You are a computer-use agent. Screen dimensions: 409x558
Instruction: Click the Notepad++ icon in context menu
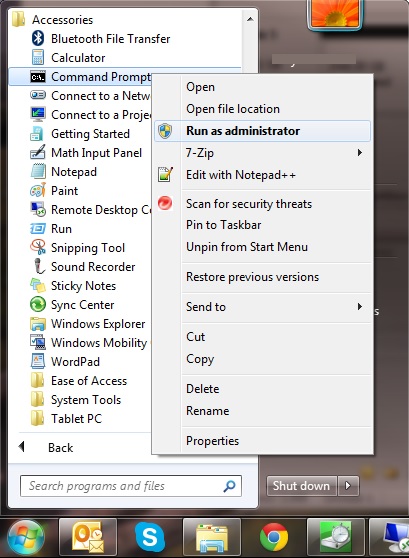(165, 174)
